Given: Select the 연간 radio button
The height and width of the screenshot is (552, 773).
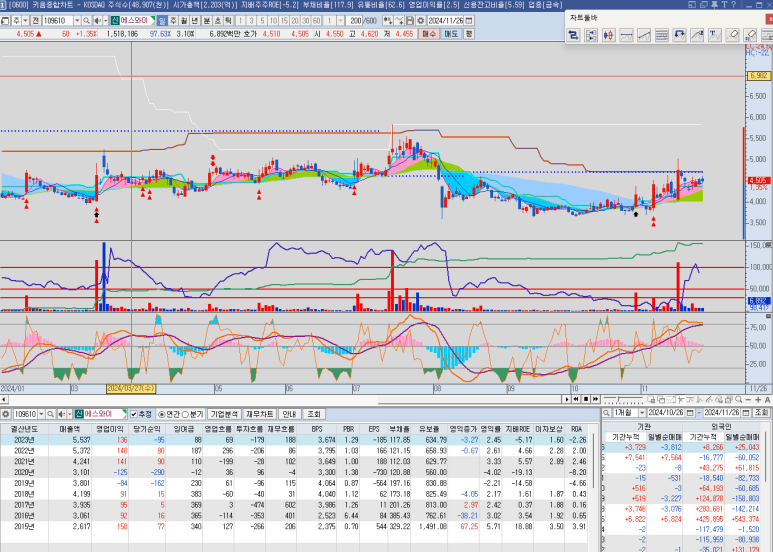Looking at the screenshot, I should 162,414.
